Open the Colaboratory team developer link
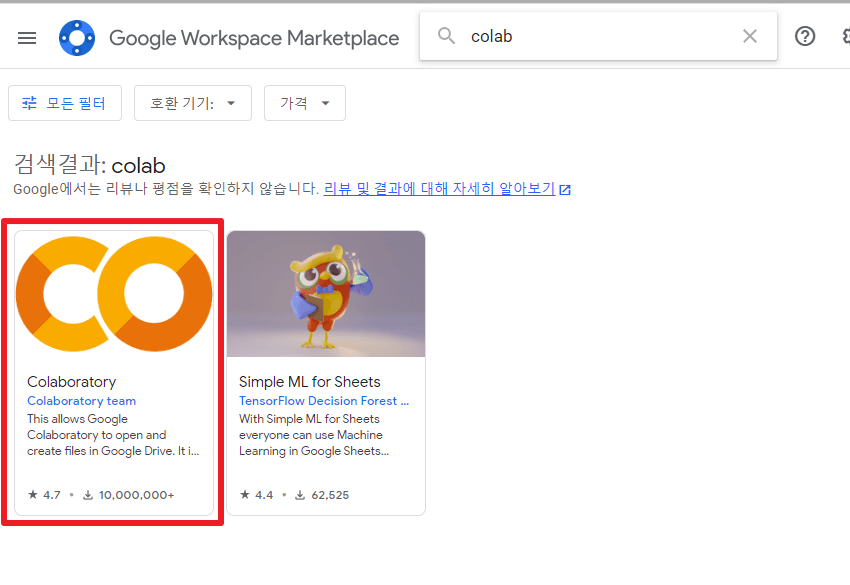 (x=81, y=401)
